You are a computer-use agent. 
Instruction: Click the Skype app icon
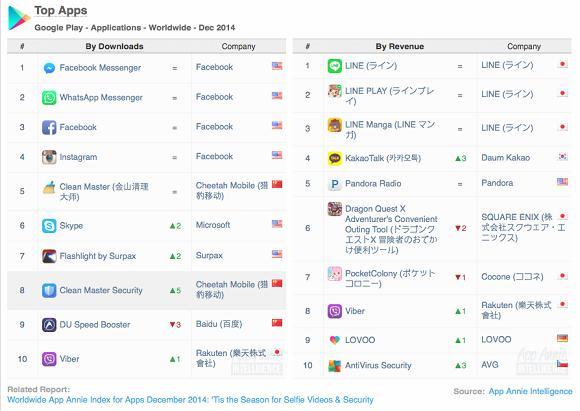coord(49,226)
